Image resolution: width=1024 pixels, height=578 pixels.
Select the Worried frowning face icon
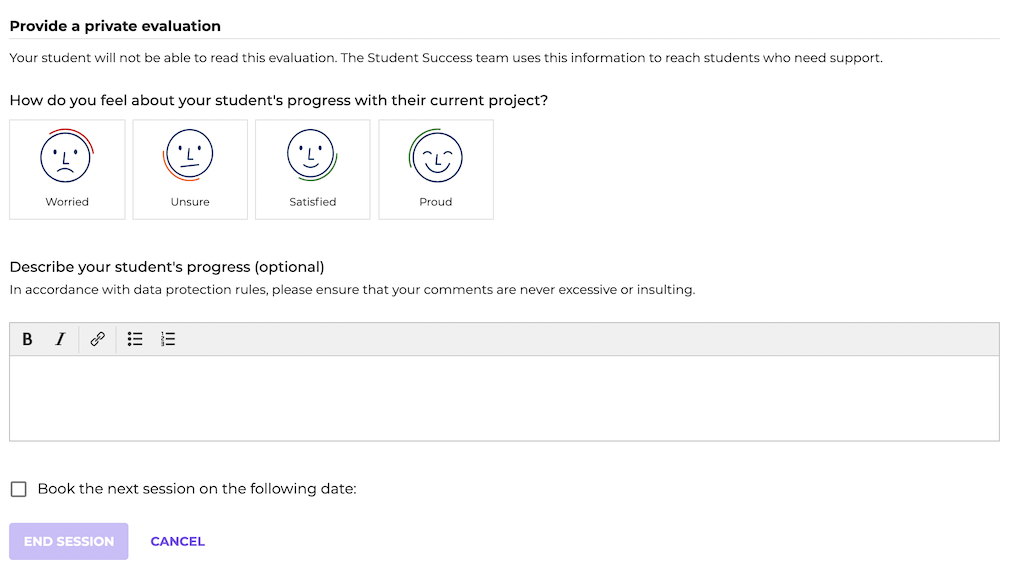(x=67, y=156)
